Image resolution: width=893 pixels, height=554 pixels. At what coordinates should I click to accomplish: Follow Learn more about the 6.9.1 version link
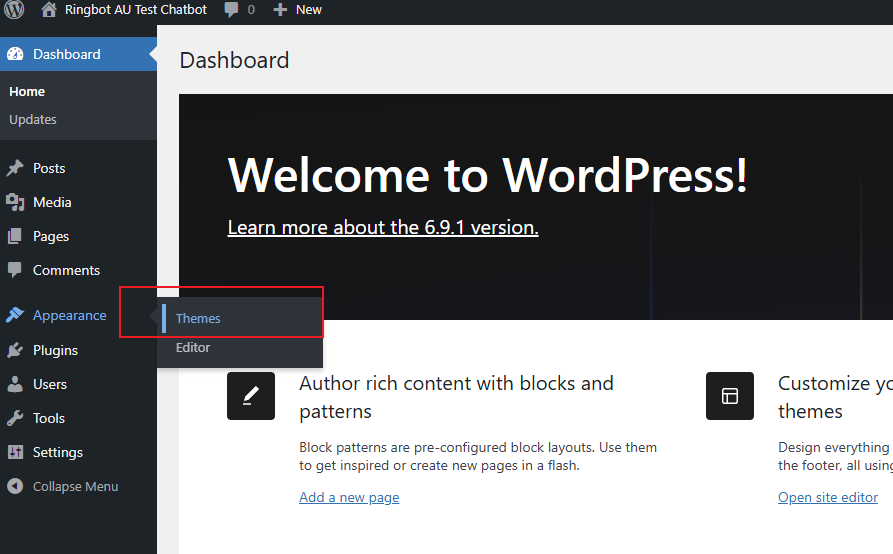383,227
